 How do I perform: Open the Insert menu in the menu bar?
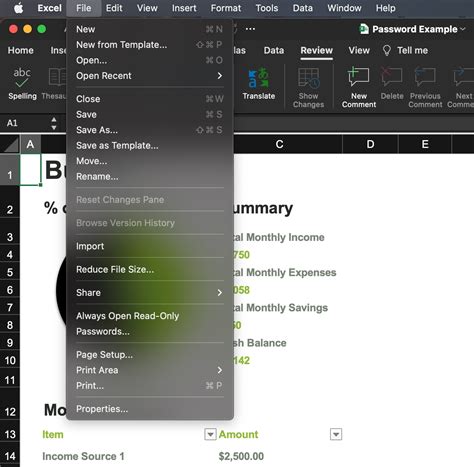(184, 8)
